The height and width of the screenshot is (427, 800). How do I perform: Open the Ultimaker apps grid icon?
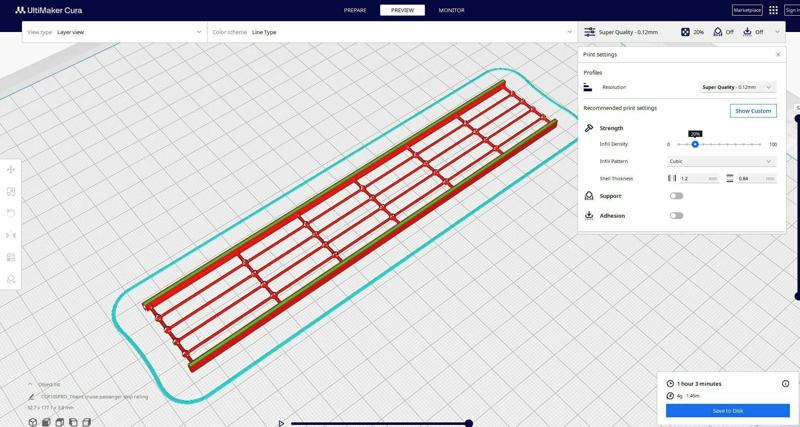(773, 10)
